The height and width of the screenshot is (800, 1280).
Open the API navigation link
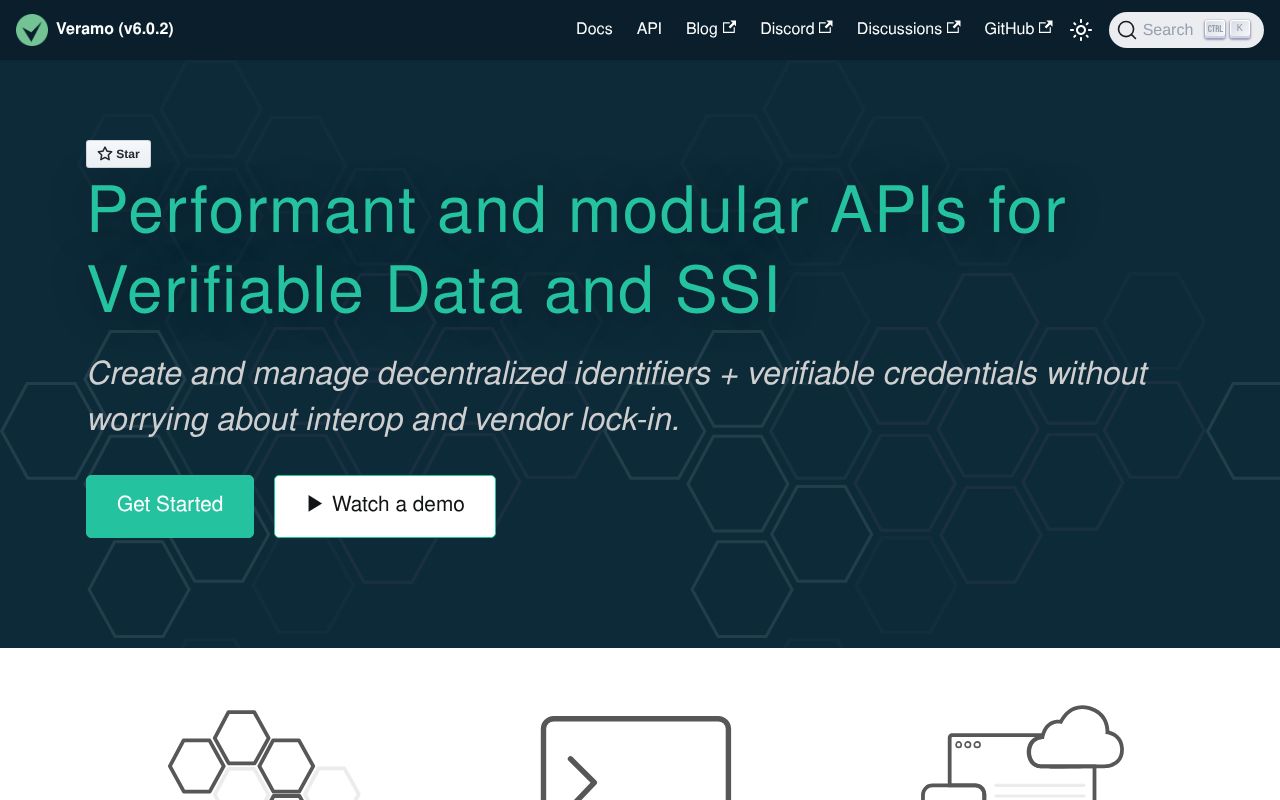[649, 29]
